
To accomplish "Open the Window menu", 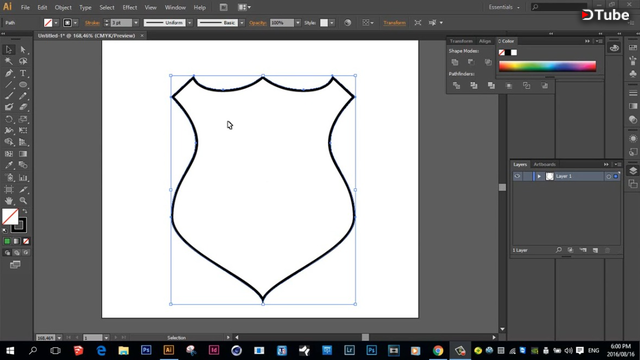I will [x=175, y=7].
